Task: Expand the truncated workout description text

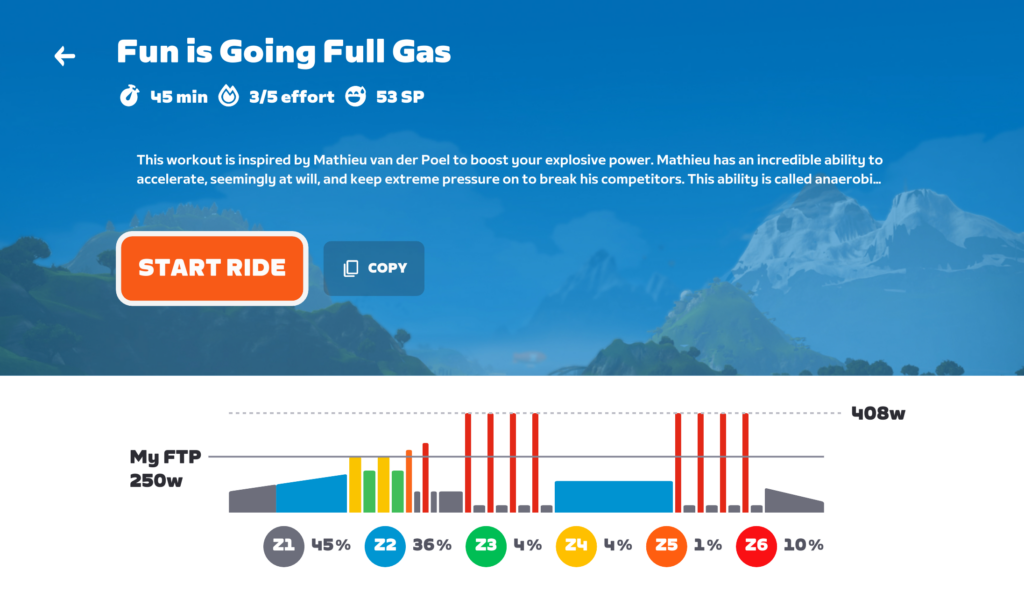Action: (x=509, y=169)
